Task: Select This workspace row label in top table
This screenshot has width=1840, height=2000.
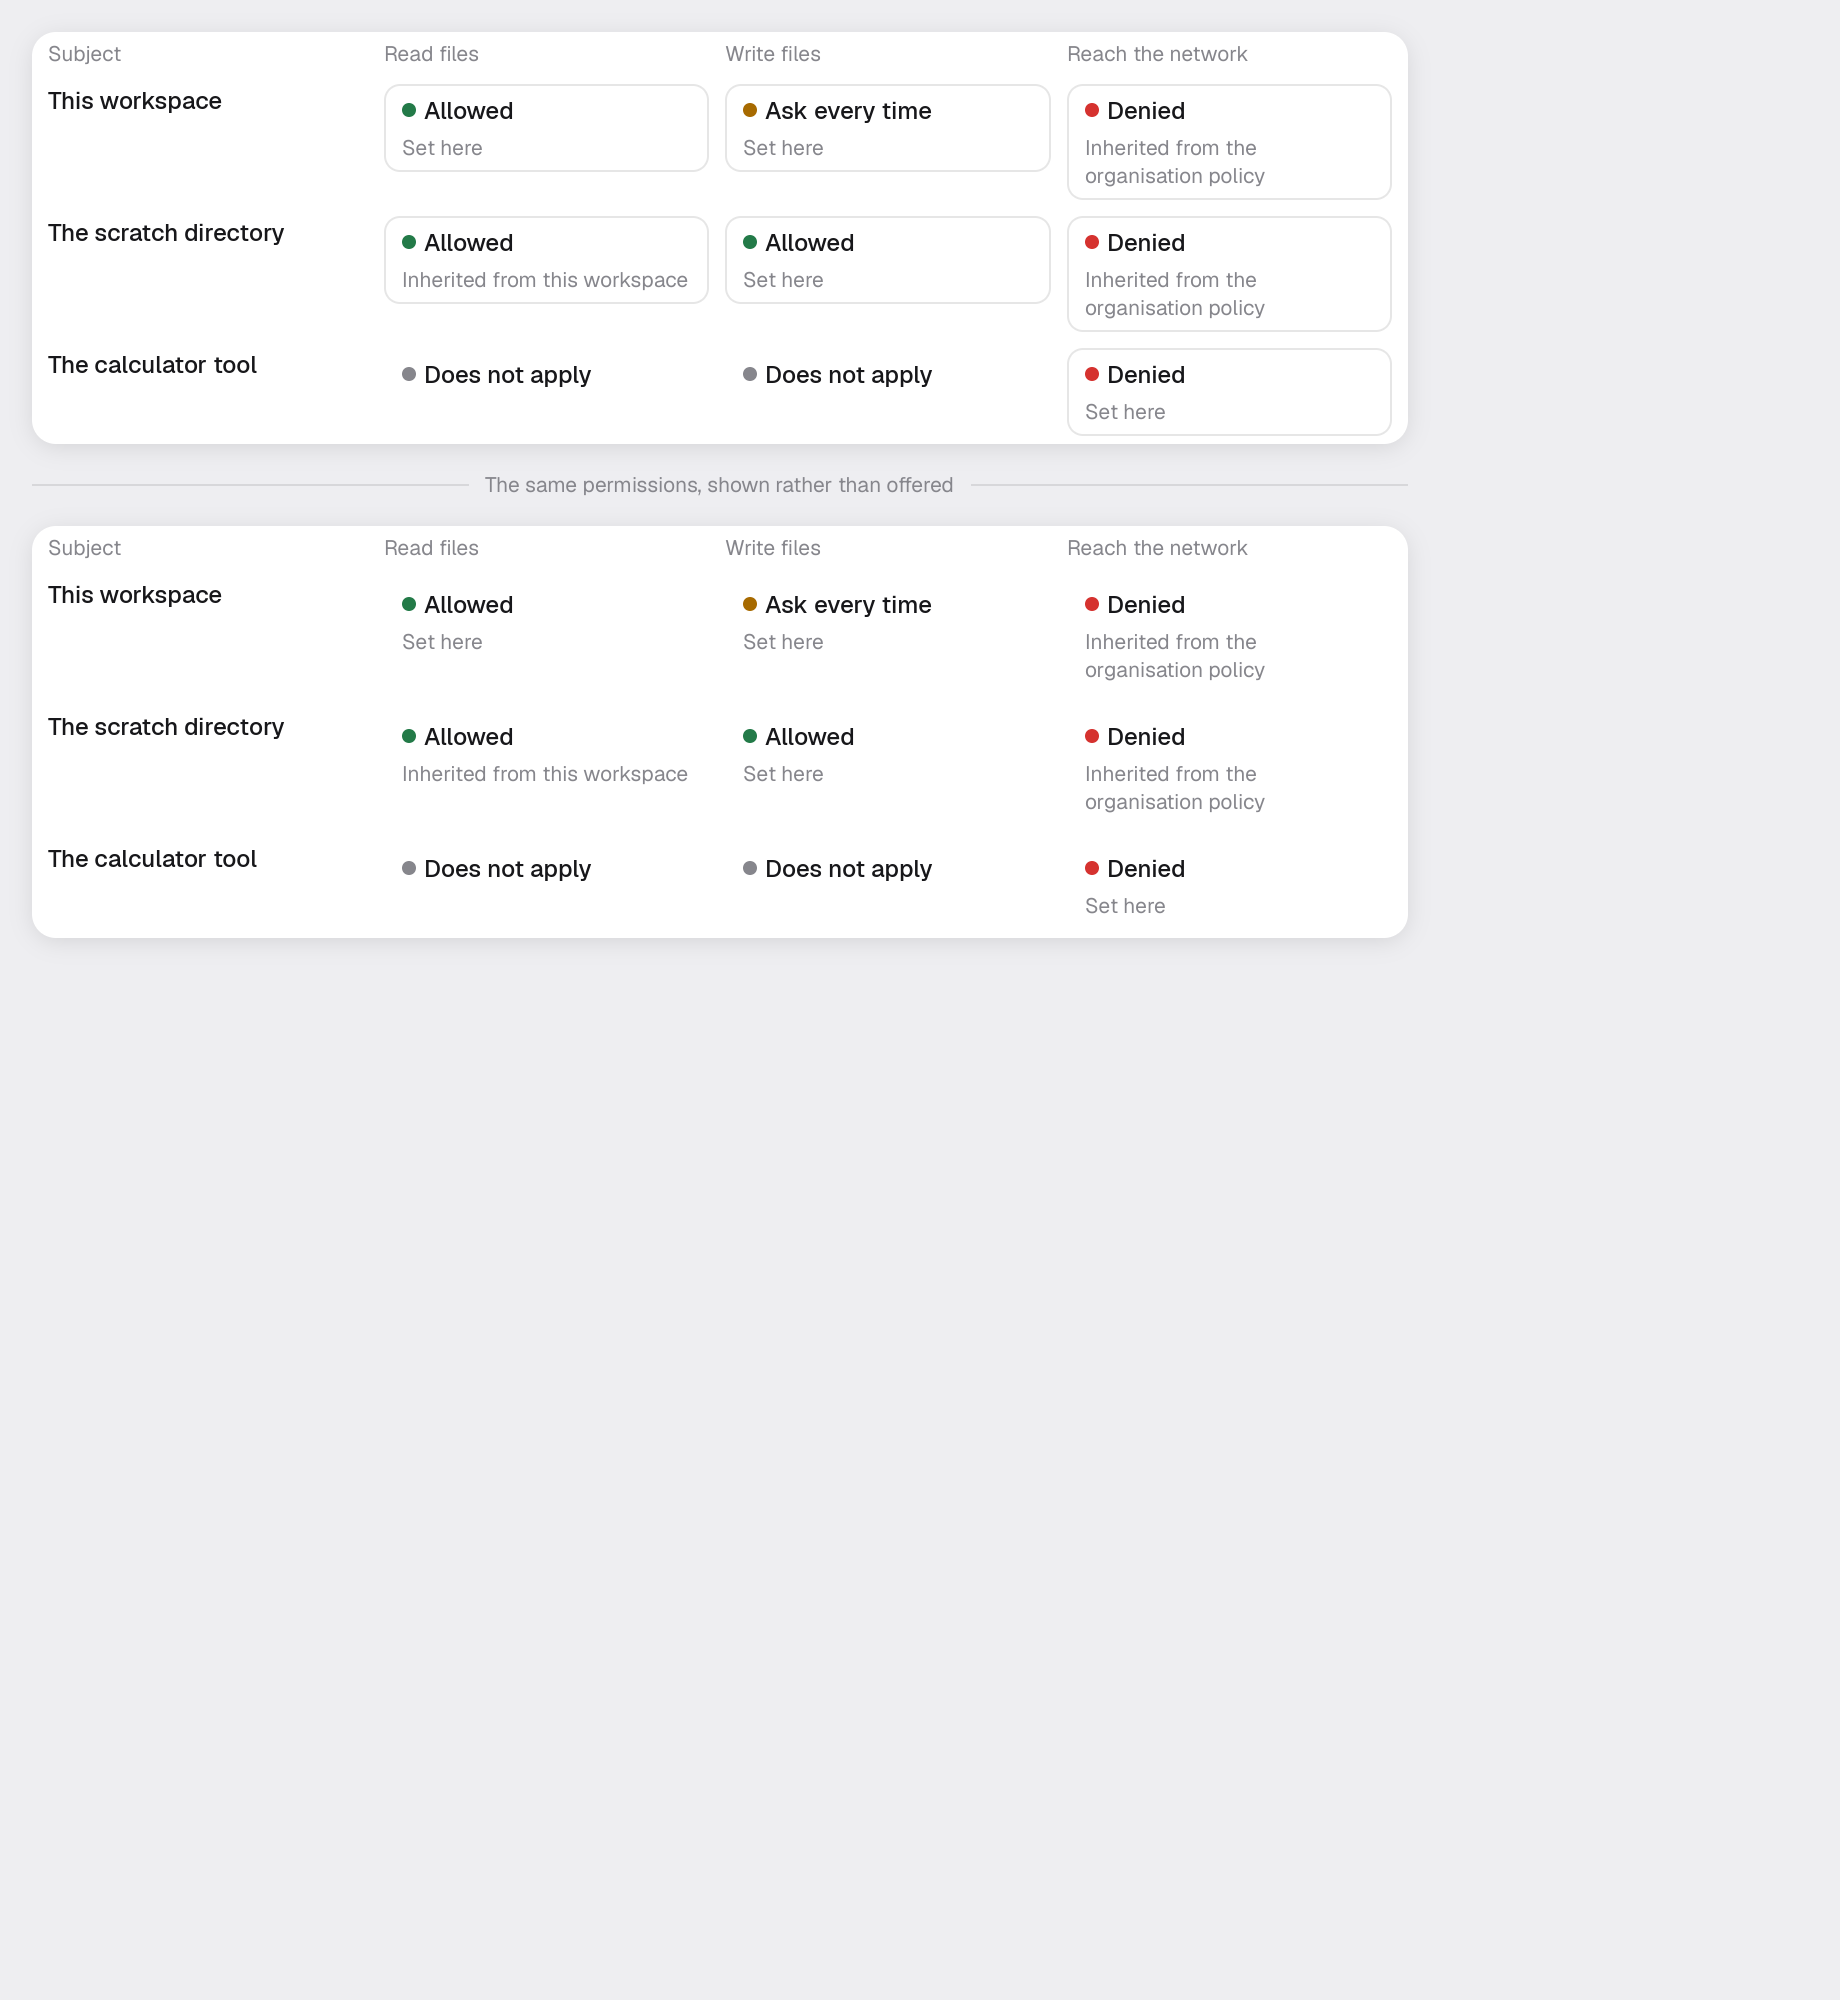Action: (x=135, y=101)
